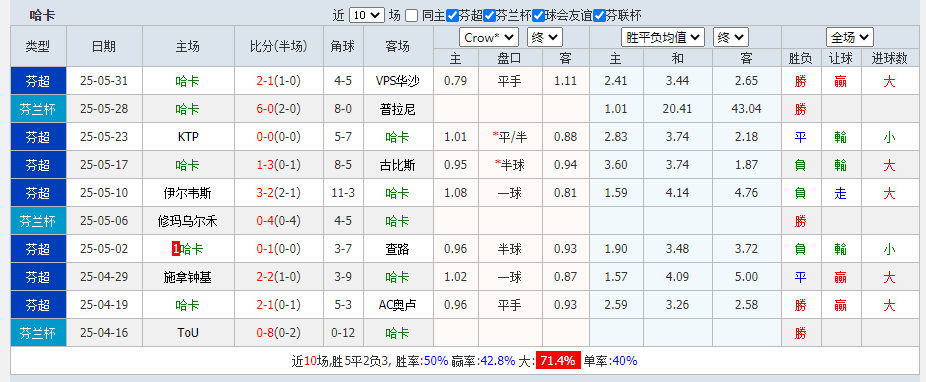This screenshot has height=382, width=926.
Task: Click the 比分(半场) column header
Action: pos(279,46)
